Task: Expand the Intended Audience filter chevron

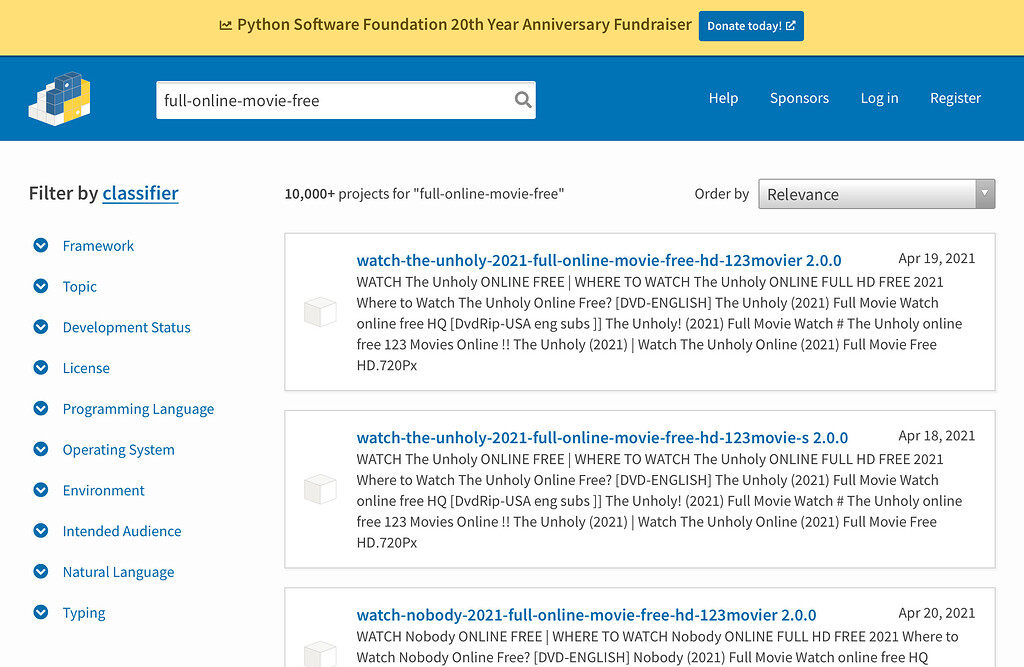Action: click(40, 530)
